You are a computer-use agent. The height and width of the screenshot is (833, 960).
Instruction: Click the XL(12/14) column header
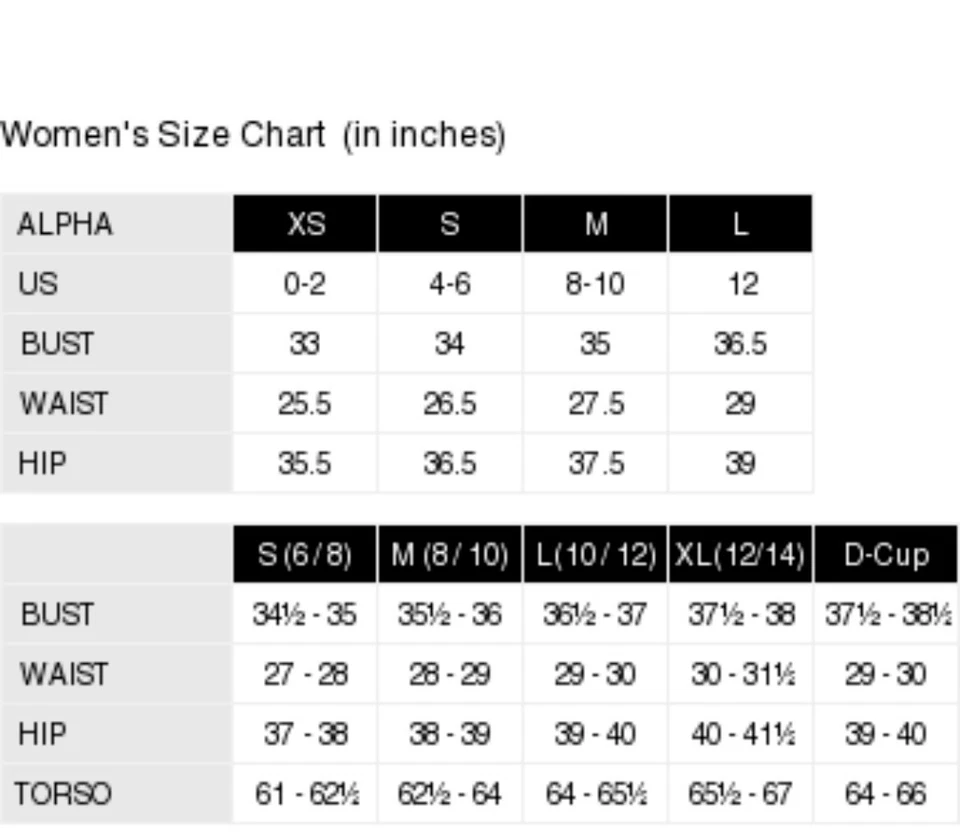point(741,554)
